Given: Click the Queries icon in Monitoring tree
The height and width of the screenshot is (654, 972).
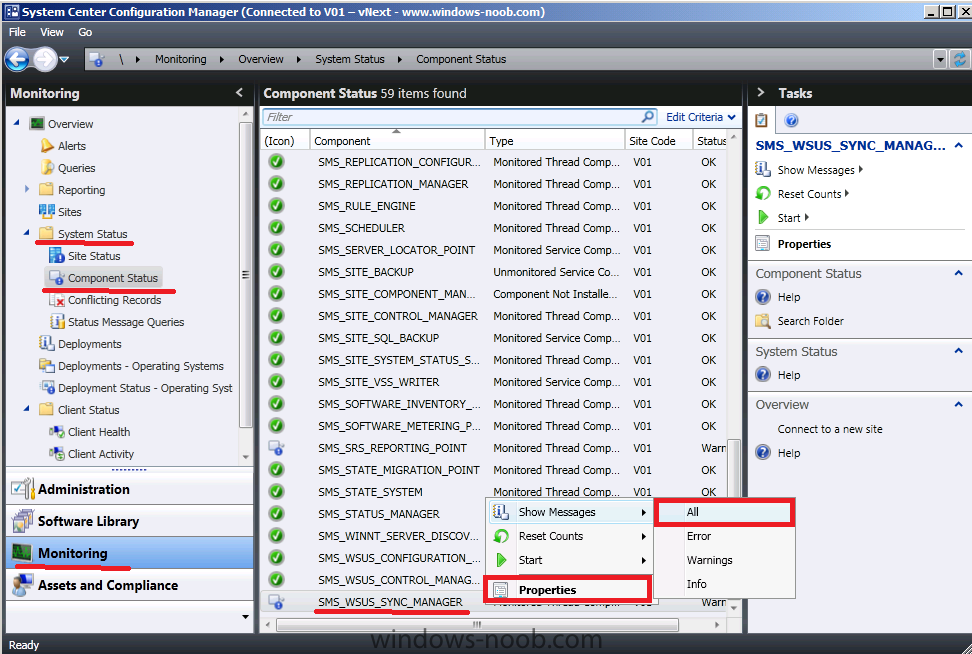Looking at the screenshot, I should (x=47, y=168).
